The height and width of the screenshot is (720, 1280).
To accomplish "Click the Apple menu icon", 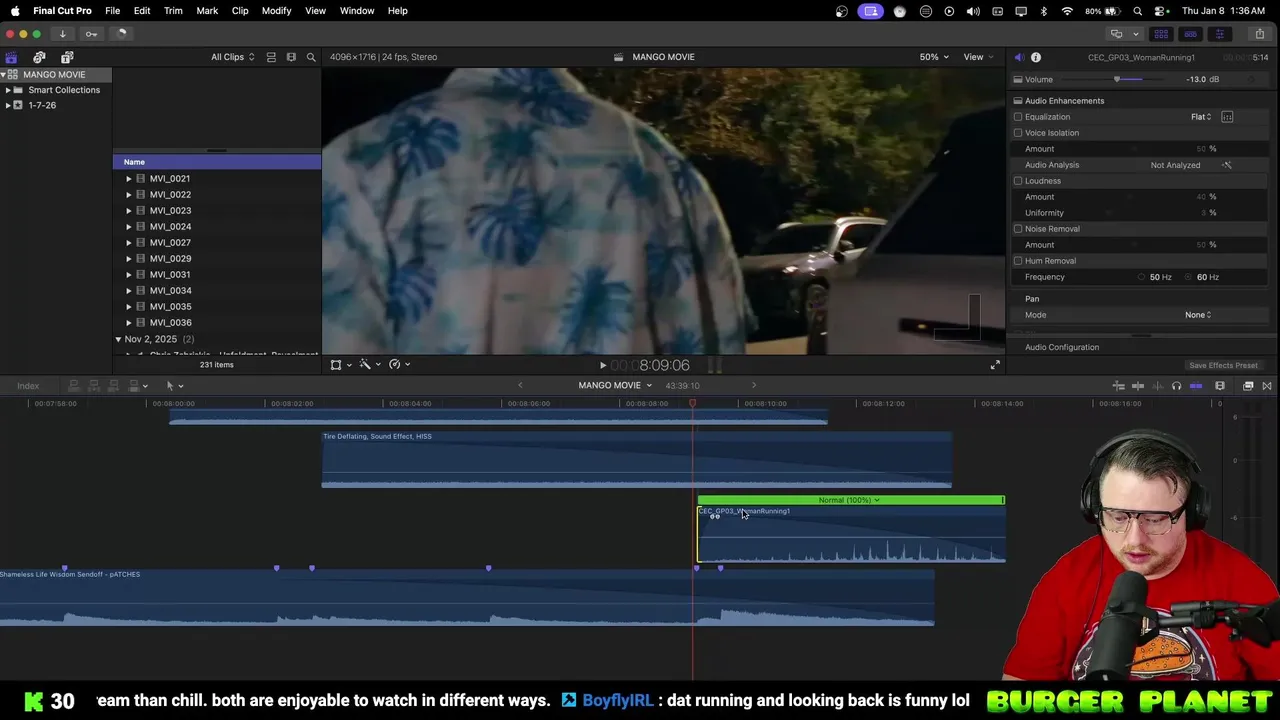I will pos(15,11).
